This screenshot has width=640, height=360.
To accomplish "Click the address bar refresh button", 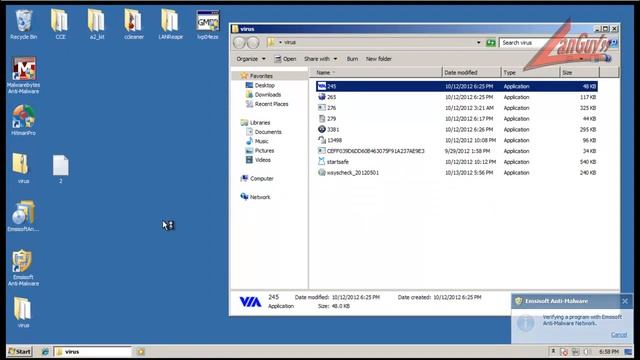I will tap(491, 42).
